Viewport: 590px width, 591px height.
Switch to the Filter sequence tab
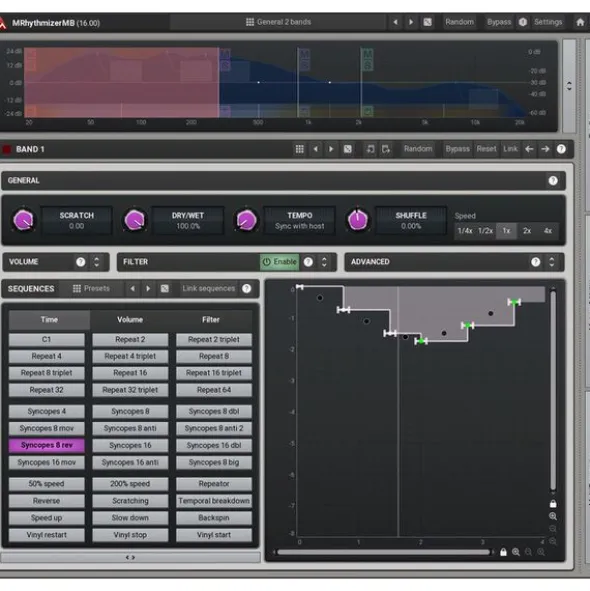[211, 320]
